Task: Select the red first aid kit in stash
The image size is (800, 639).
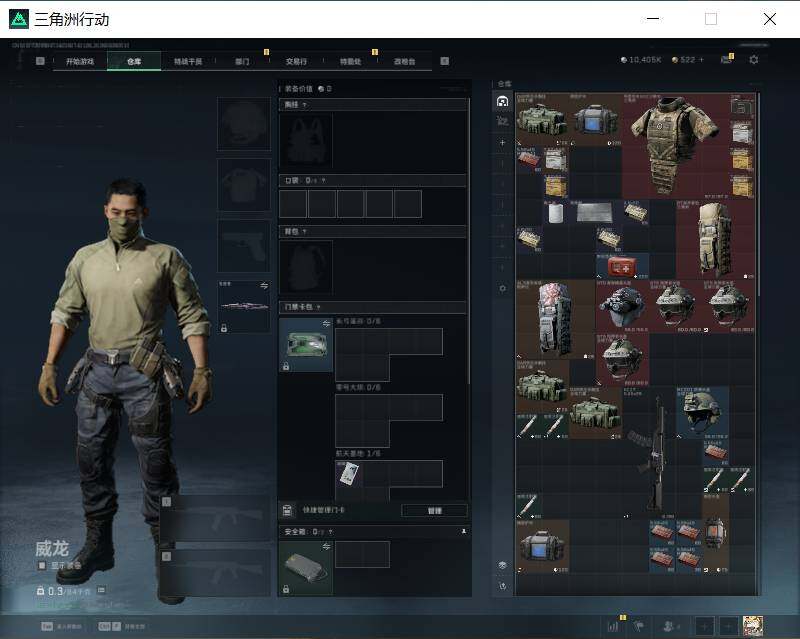Action: (622, 266)
